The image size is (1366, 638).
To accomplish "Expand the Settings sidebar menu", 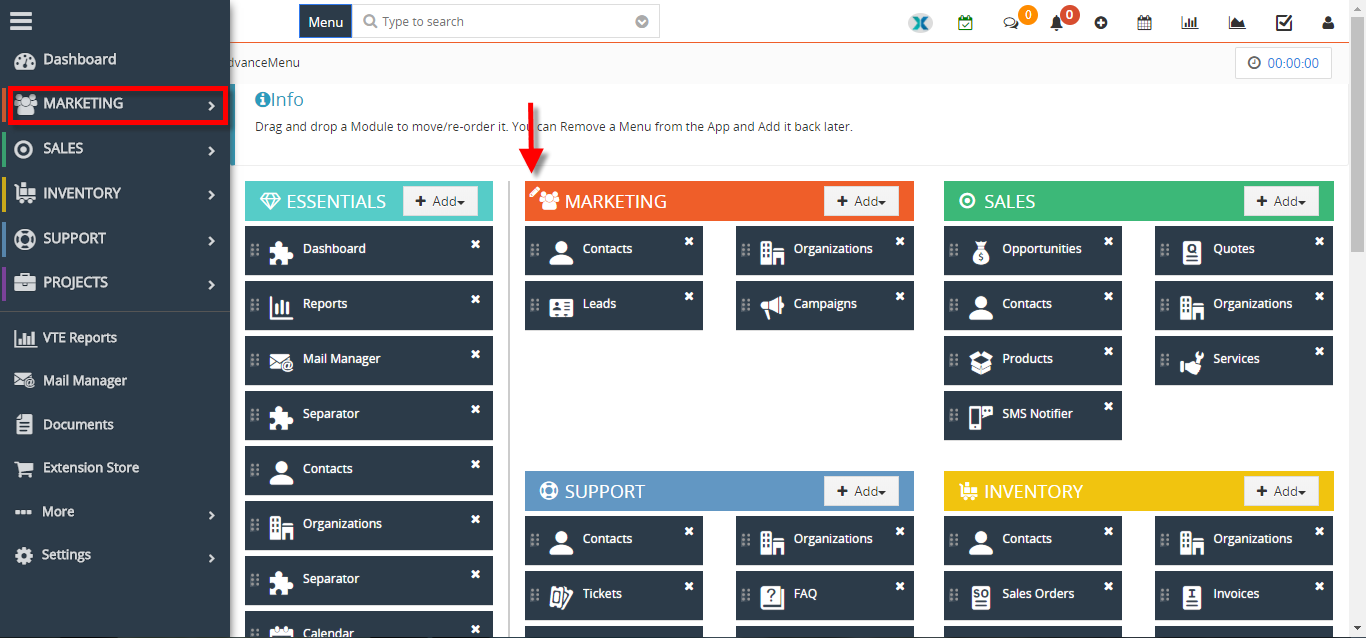I will pos(115,555).
